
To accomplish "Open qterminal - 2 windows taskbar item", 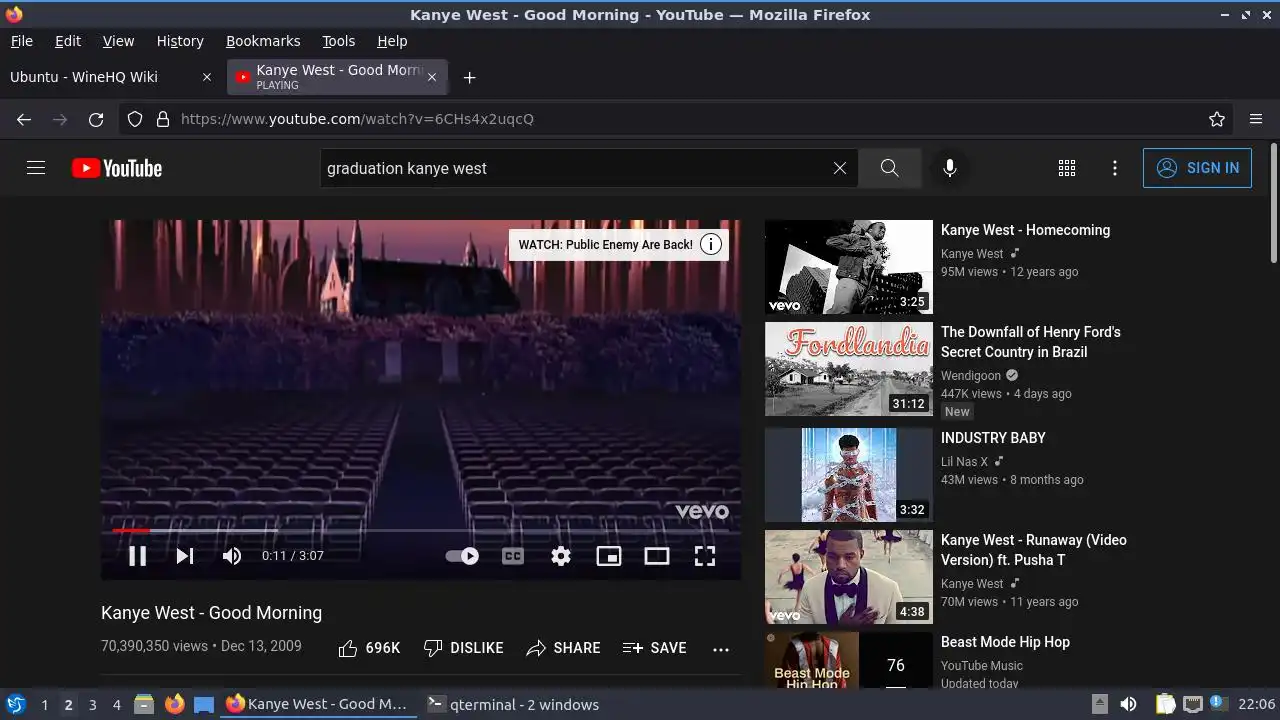I will 513,705.
